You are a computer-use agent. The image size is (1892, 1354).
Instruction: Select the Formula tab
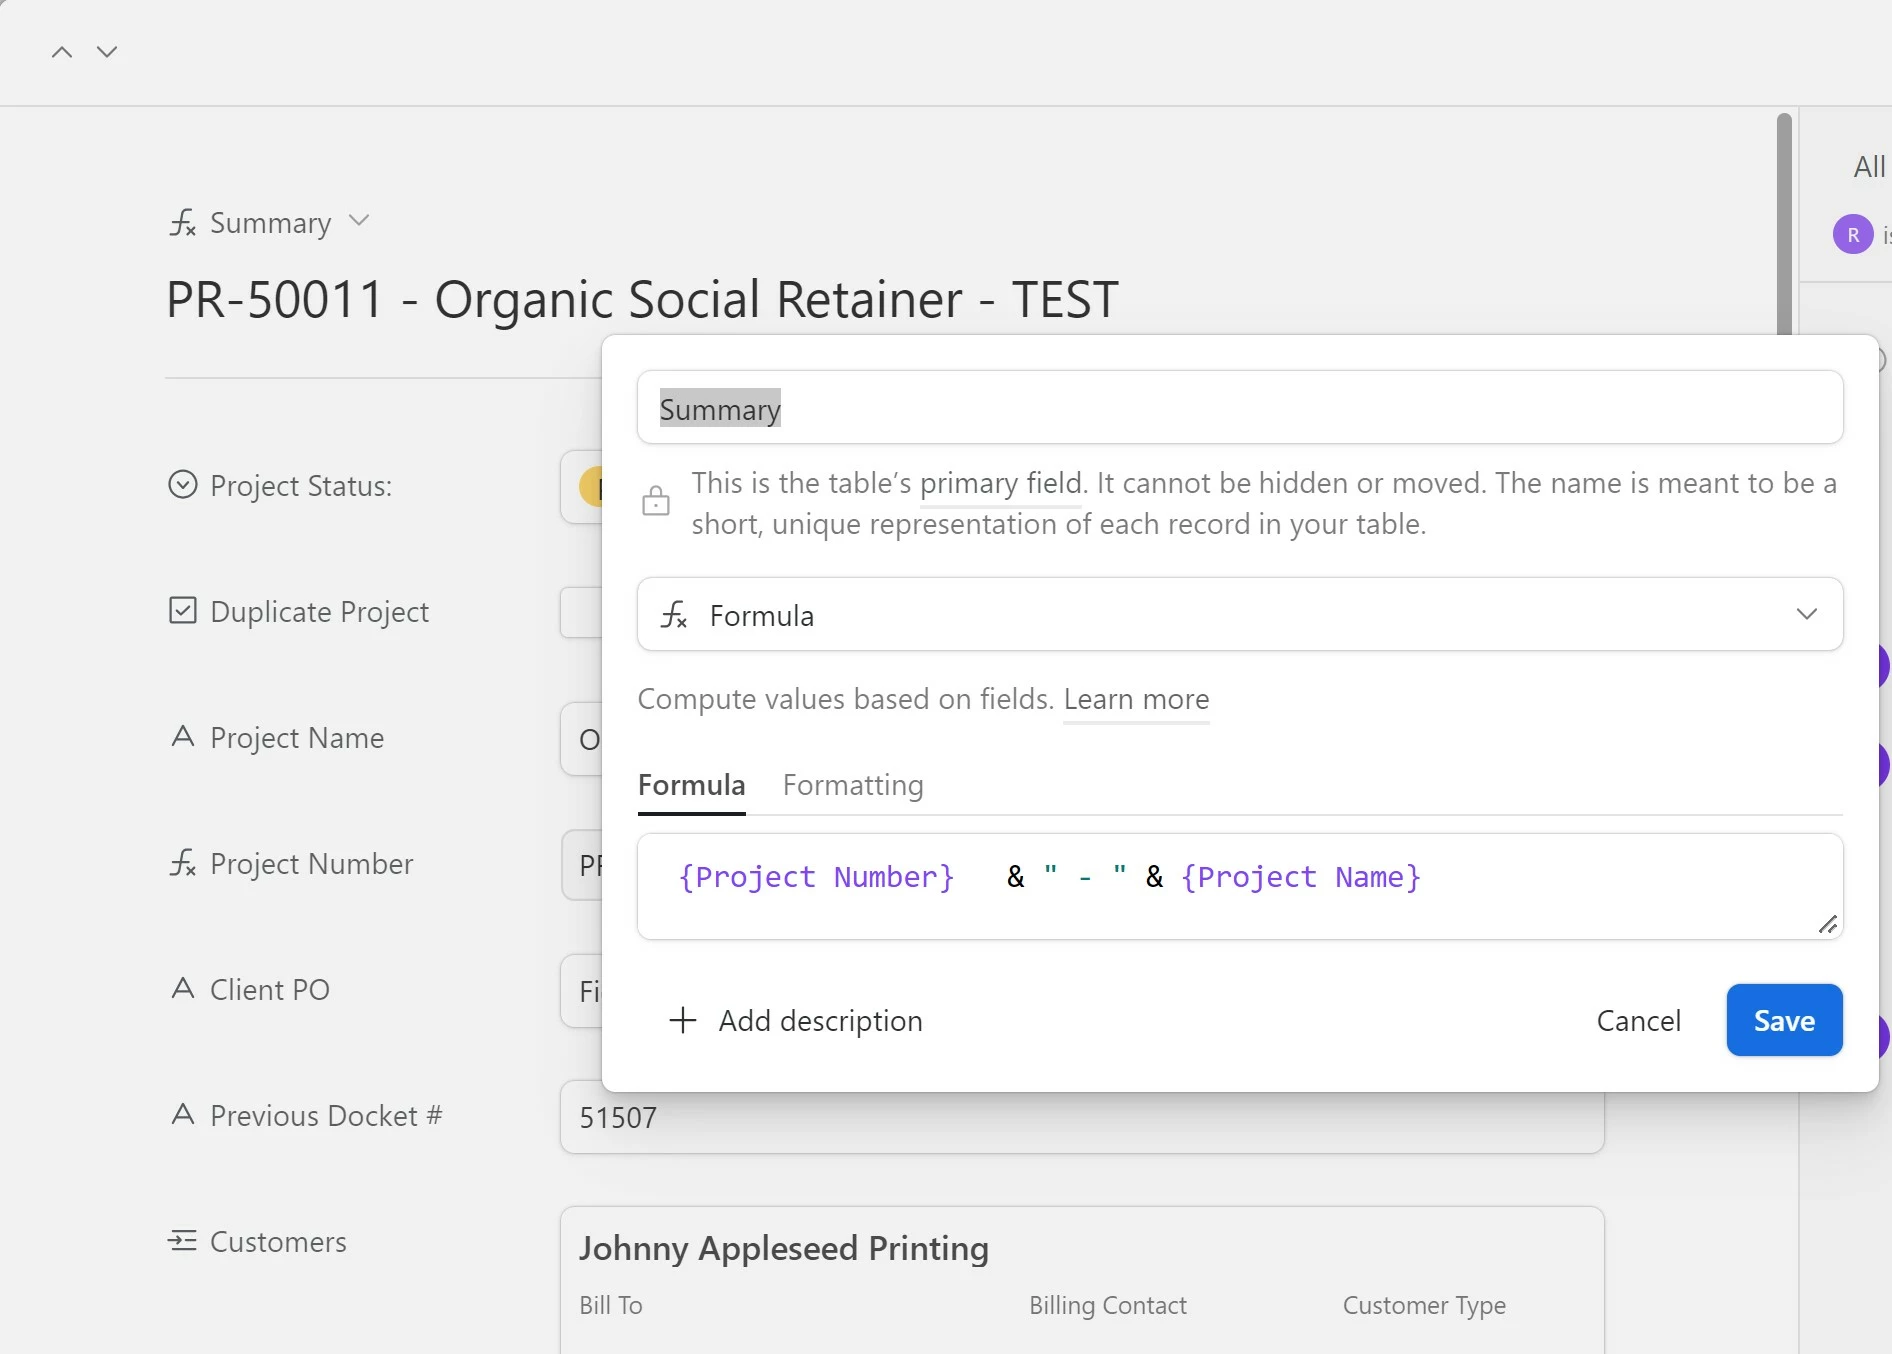691,785
